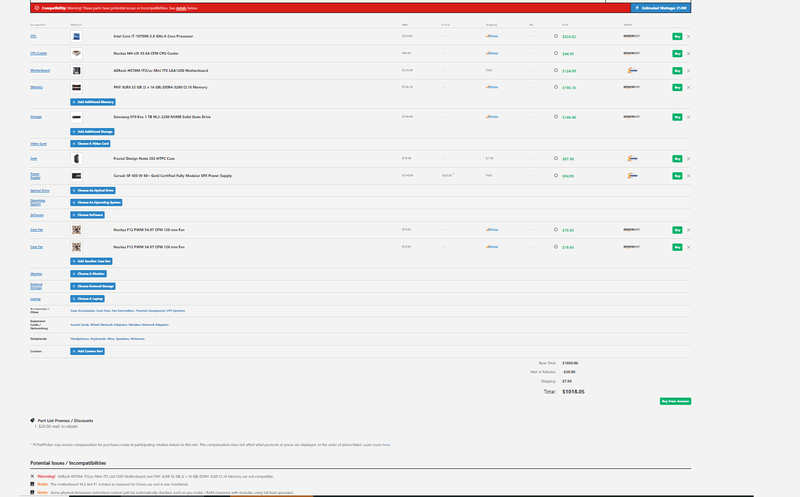Screen dimensions: 800x497
Task: Open the CPU Cooler category link
Action: [39, 53]
